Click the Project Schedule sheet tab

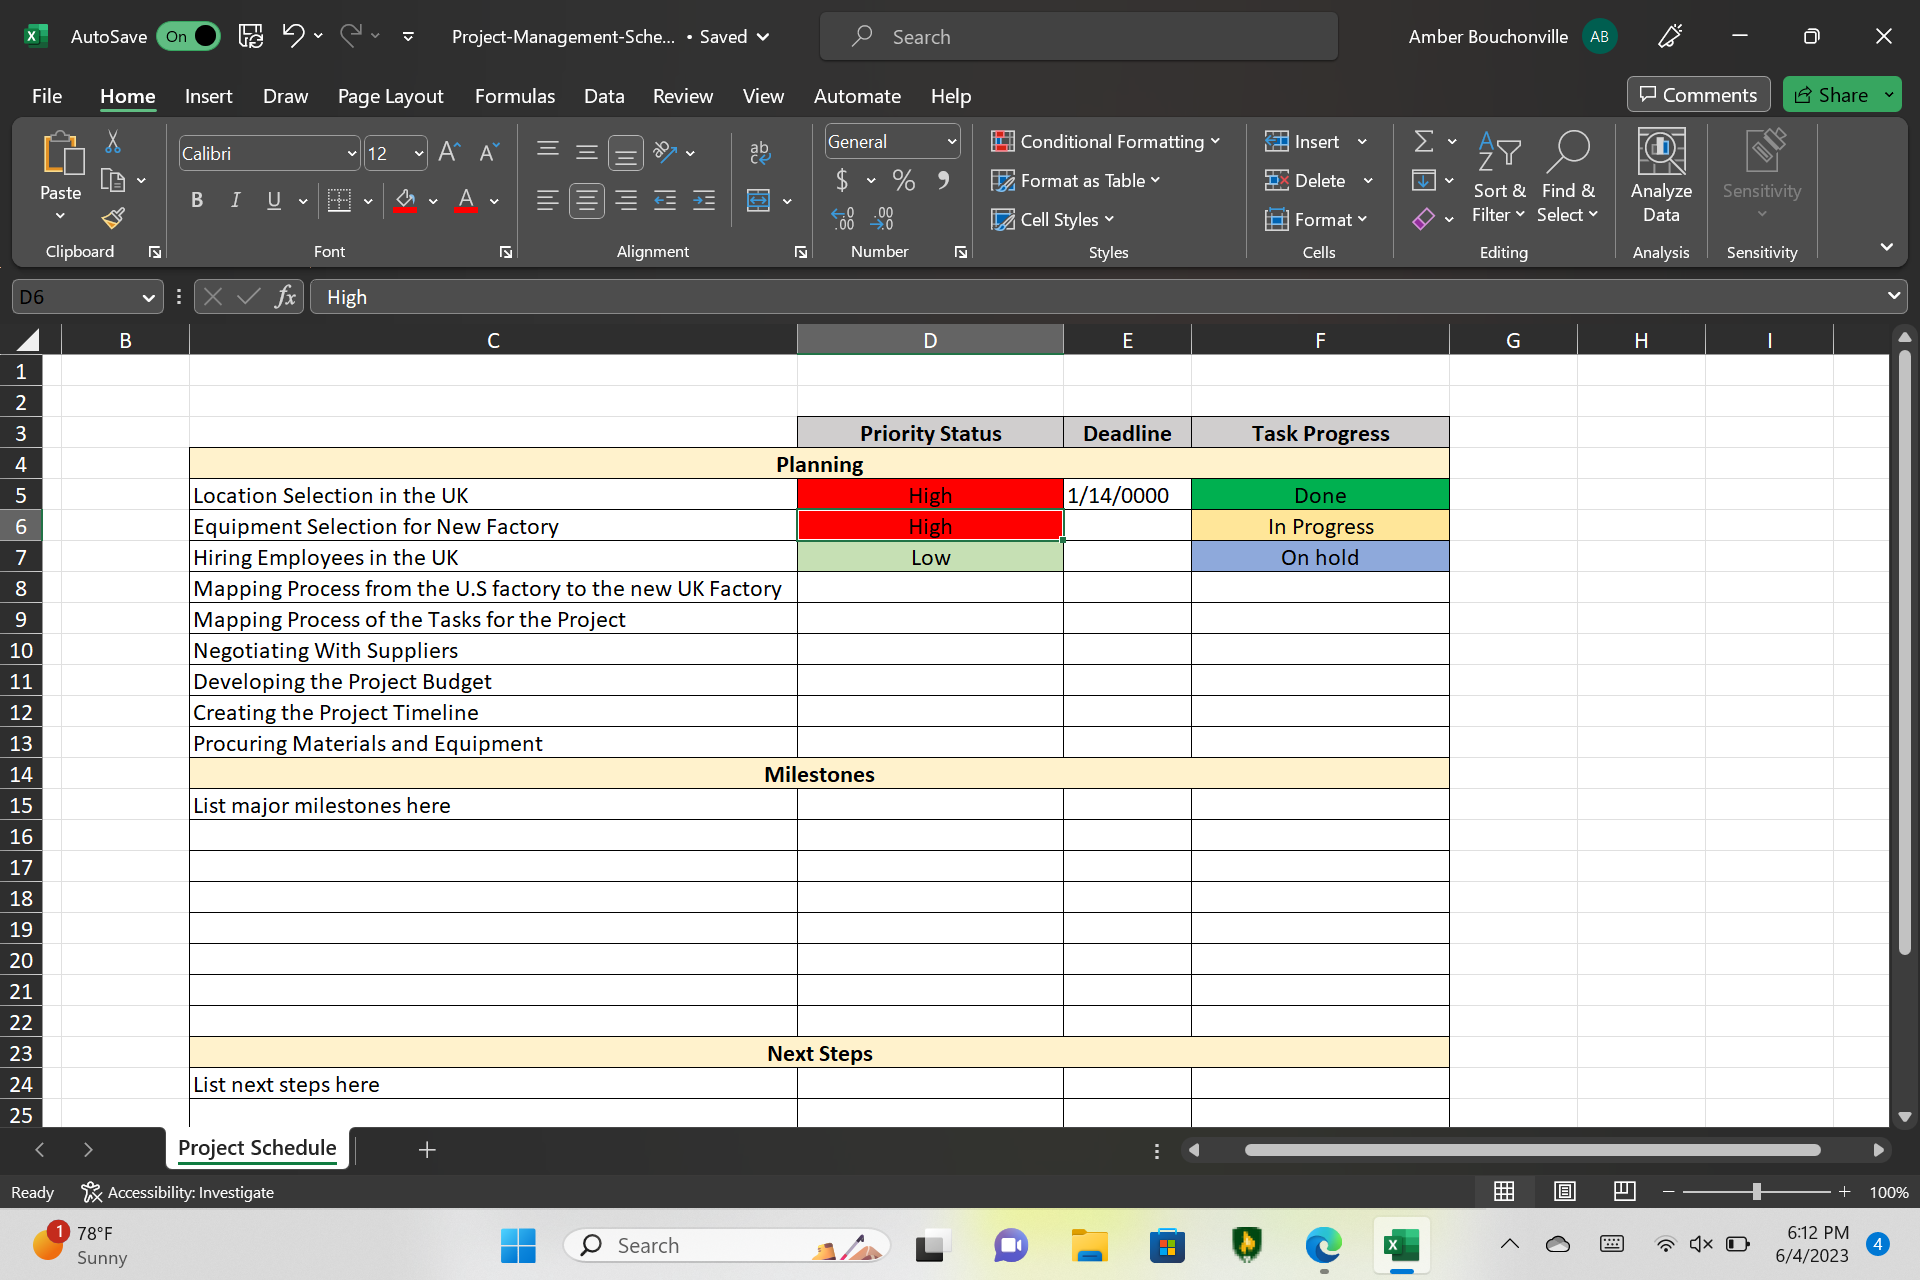256,1149
